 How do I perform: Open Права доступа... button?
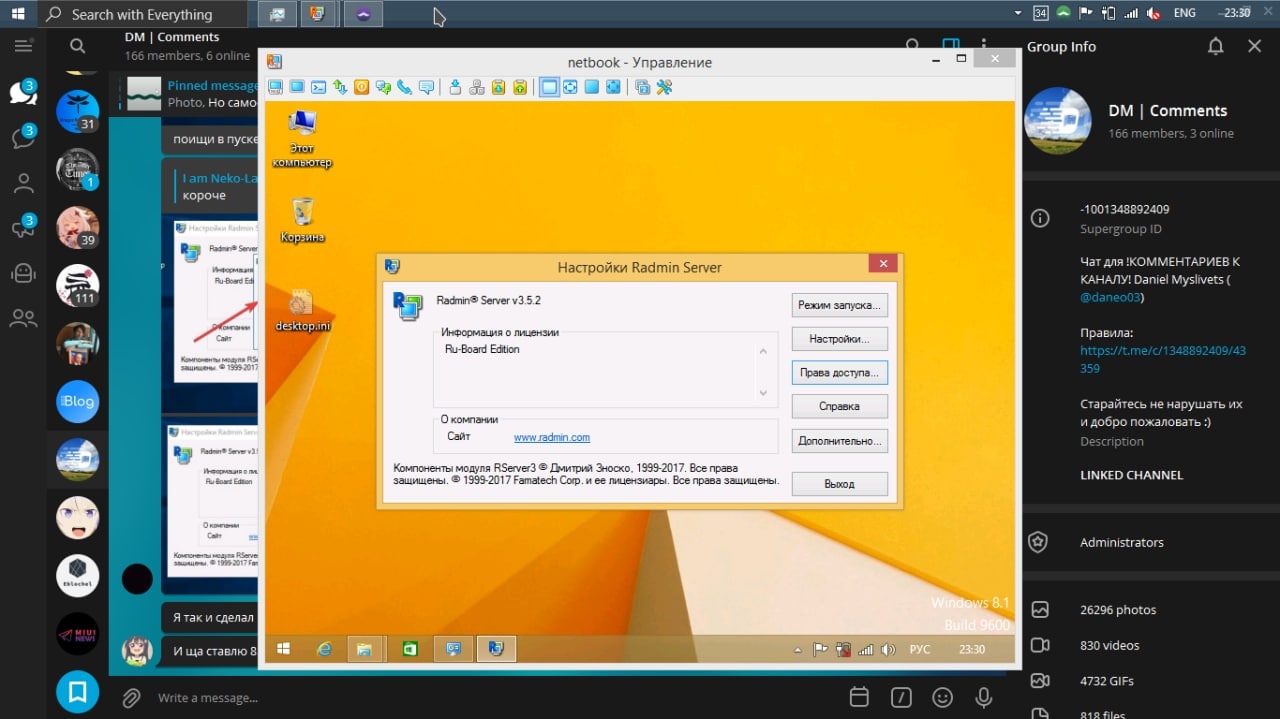pyautogui.click(x=839, y=373)
